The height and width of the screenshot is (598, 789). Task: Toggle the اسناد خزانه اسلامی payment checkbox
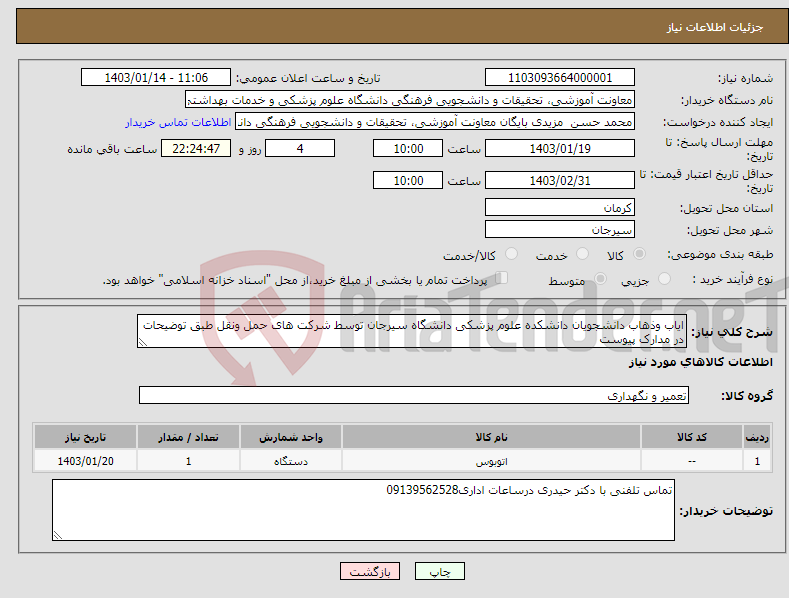click(501, 278)
